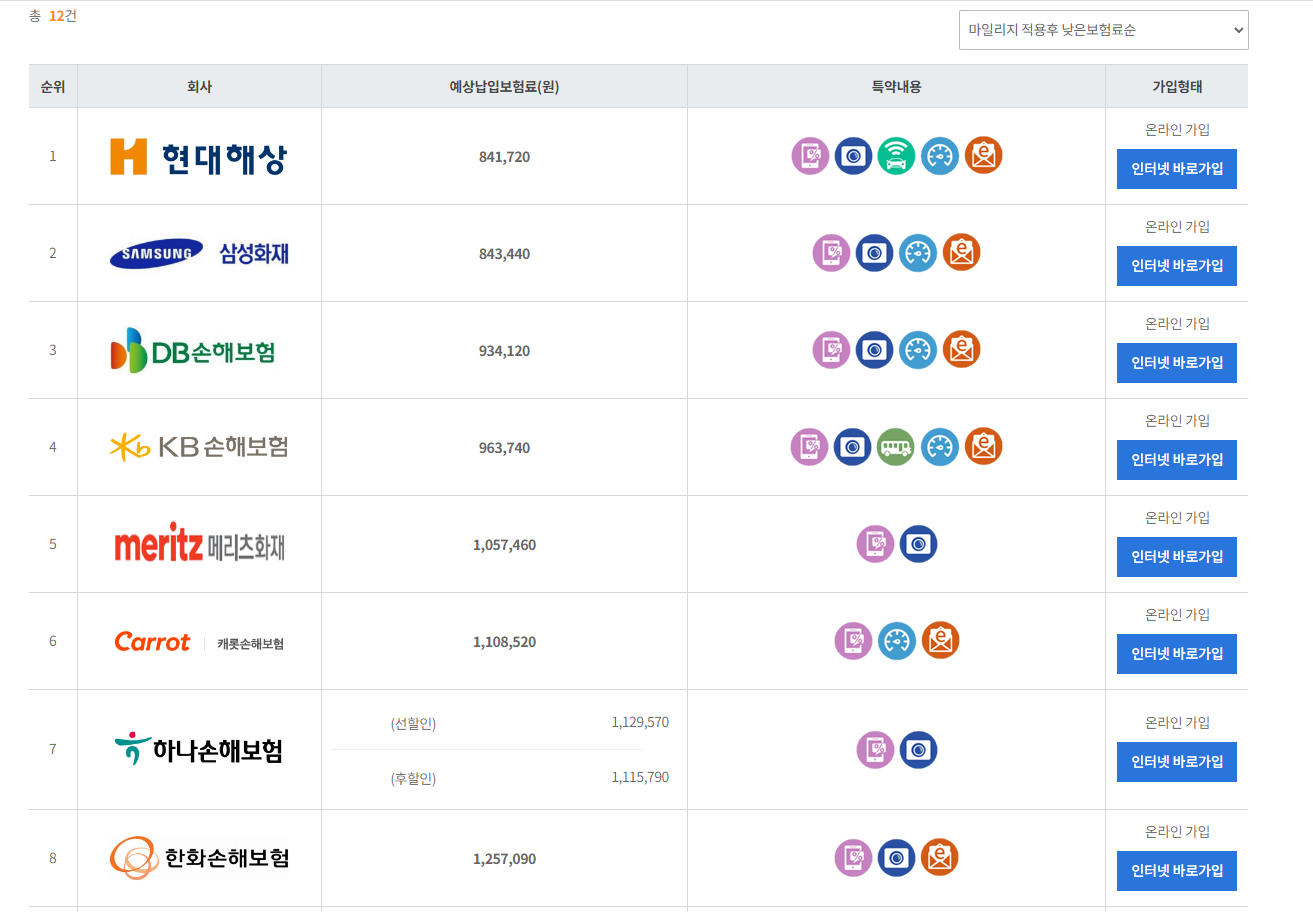Click premium value 963,740
The height and width of the screenshot is (912, 1313).
(504, 448)
